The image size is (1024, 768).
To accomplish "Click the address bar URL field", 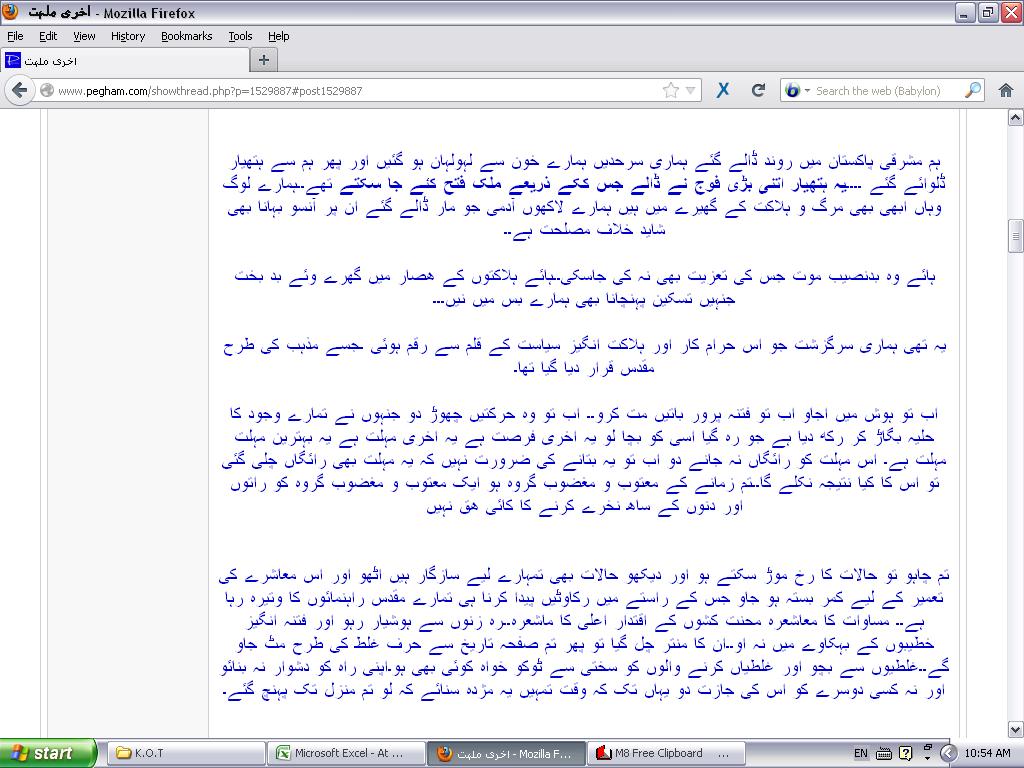I will 350,90.
